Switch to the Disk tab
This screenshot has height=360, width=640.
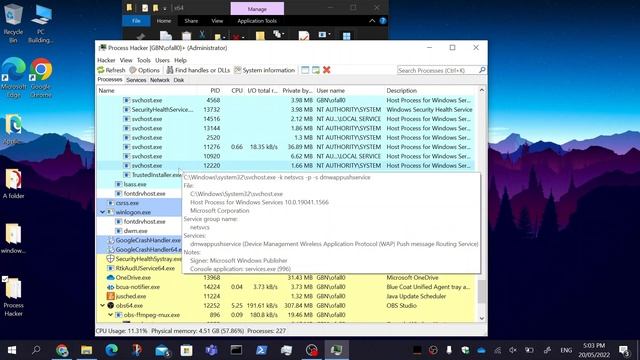(x=179, y=80)
